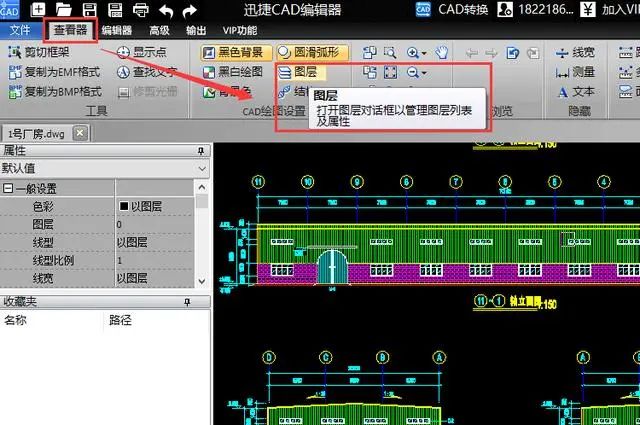The width and height of the screenshot is (640, 425).
Task: Open 查找文字 search tool
Action: [x=147, y=72]
